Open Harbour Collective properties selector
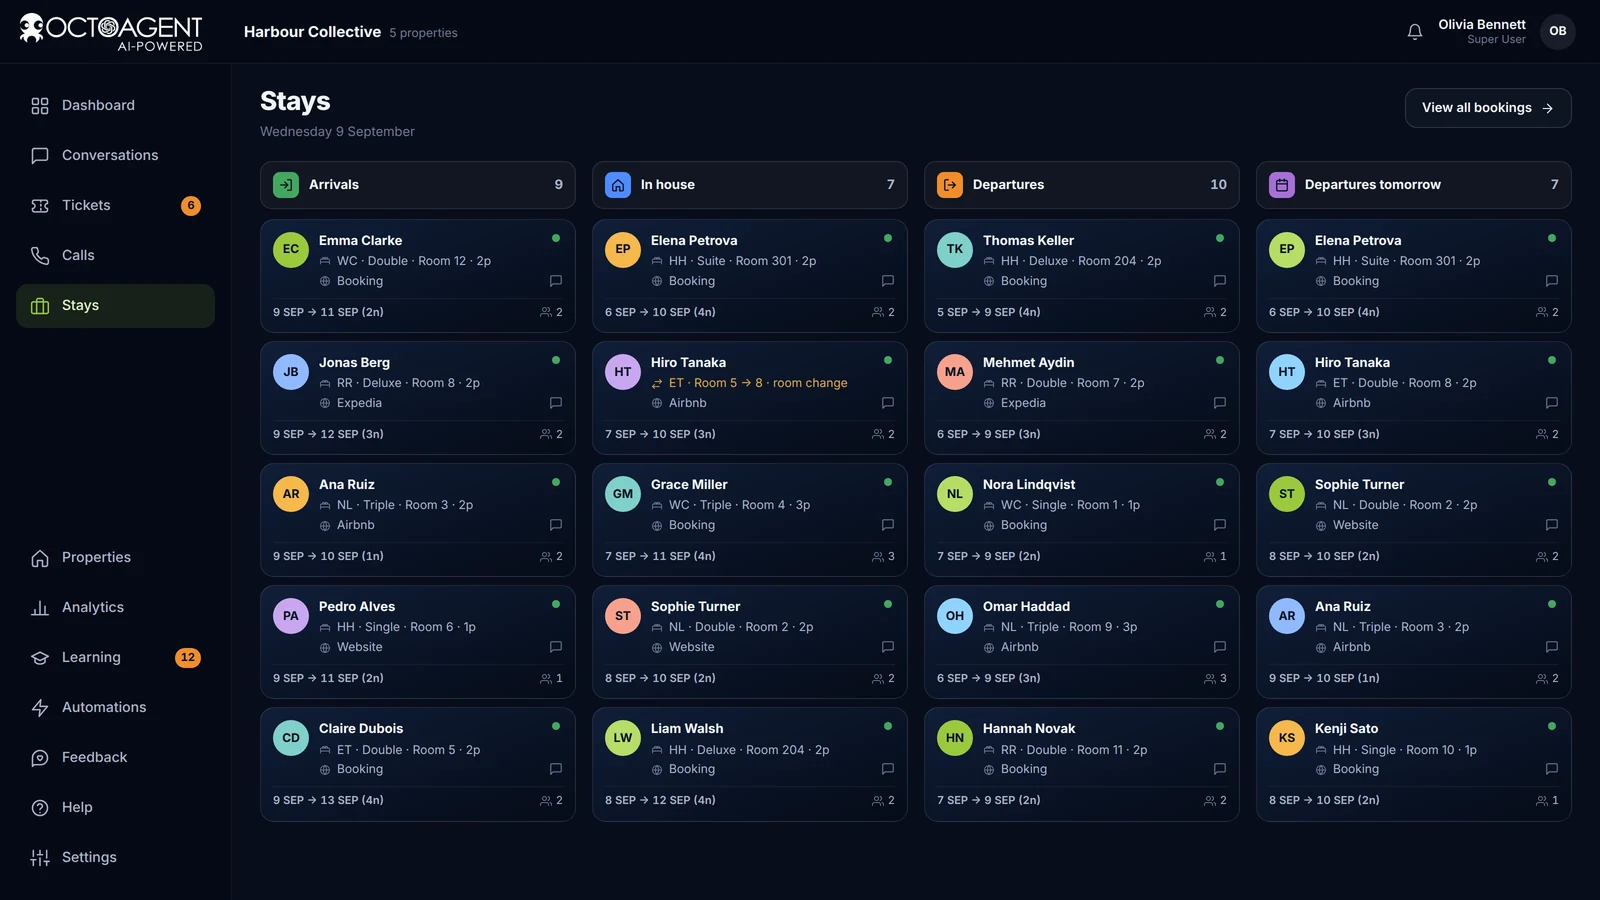This screenshot has width=1600, height=900. tap(350, 32)
